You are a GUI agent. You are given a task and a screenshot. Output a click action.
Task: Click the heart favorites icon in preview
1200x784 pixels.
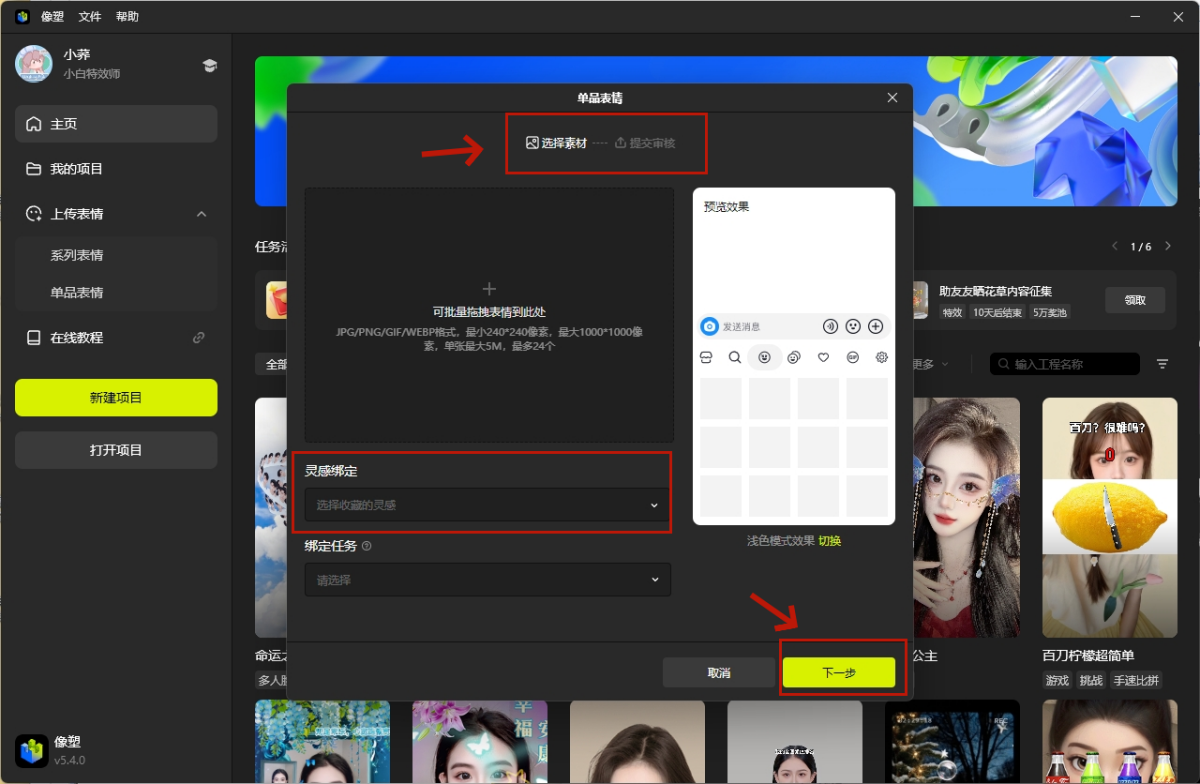tap(823, 357)
